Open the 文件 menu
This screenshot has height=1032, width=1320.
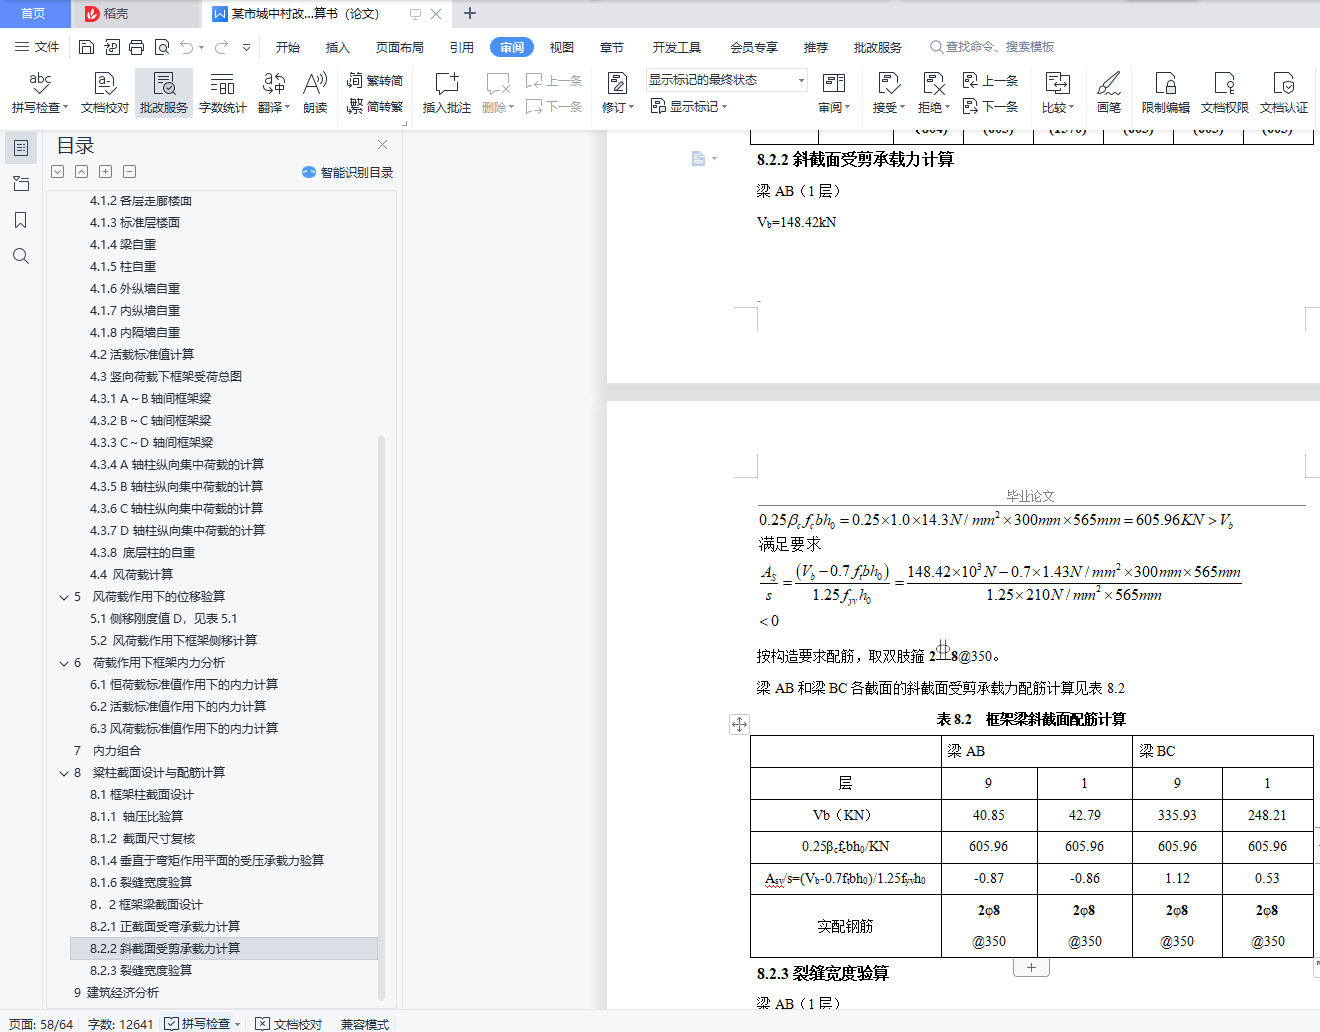(x=37, y=47)
